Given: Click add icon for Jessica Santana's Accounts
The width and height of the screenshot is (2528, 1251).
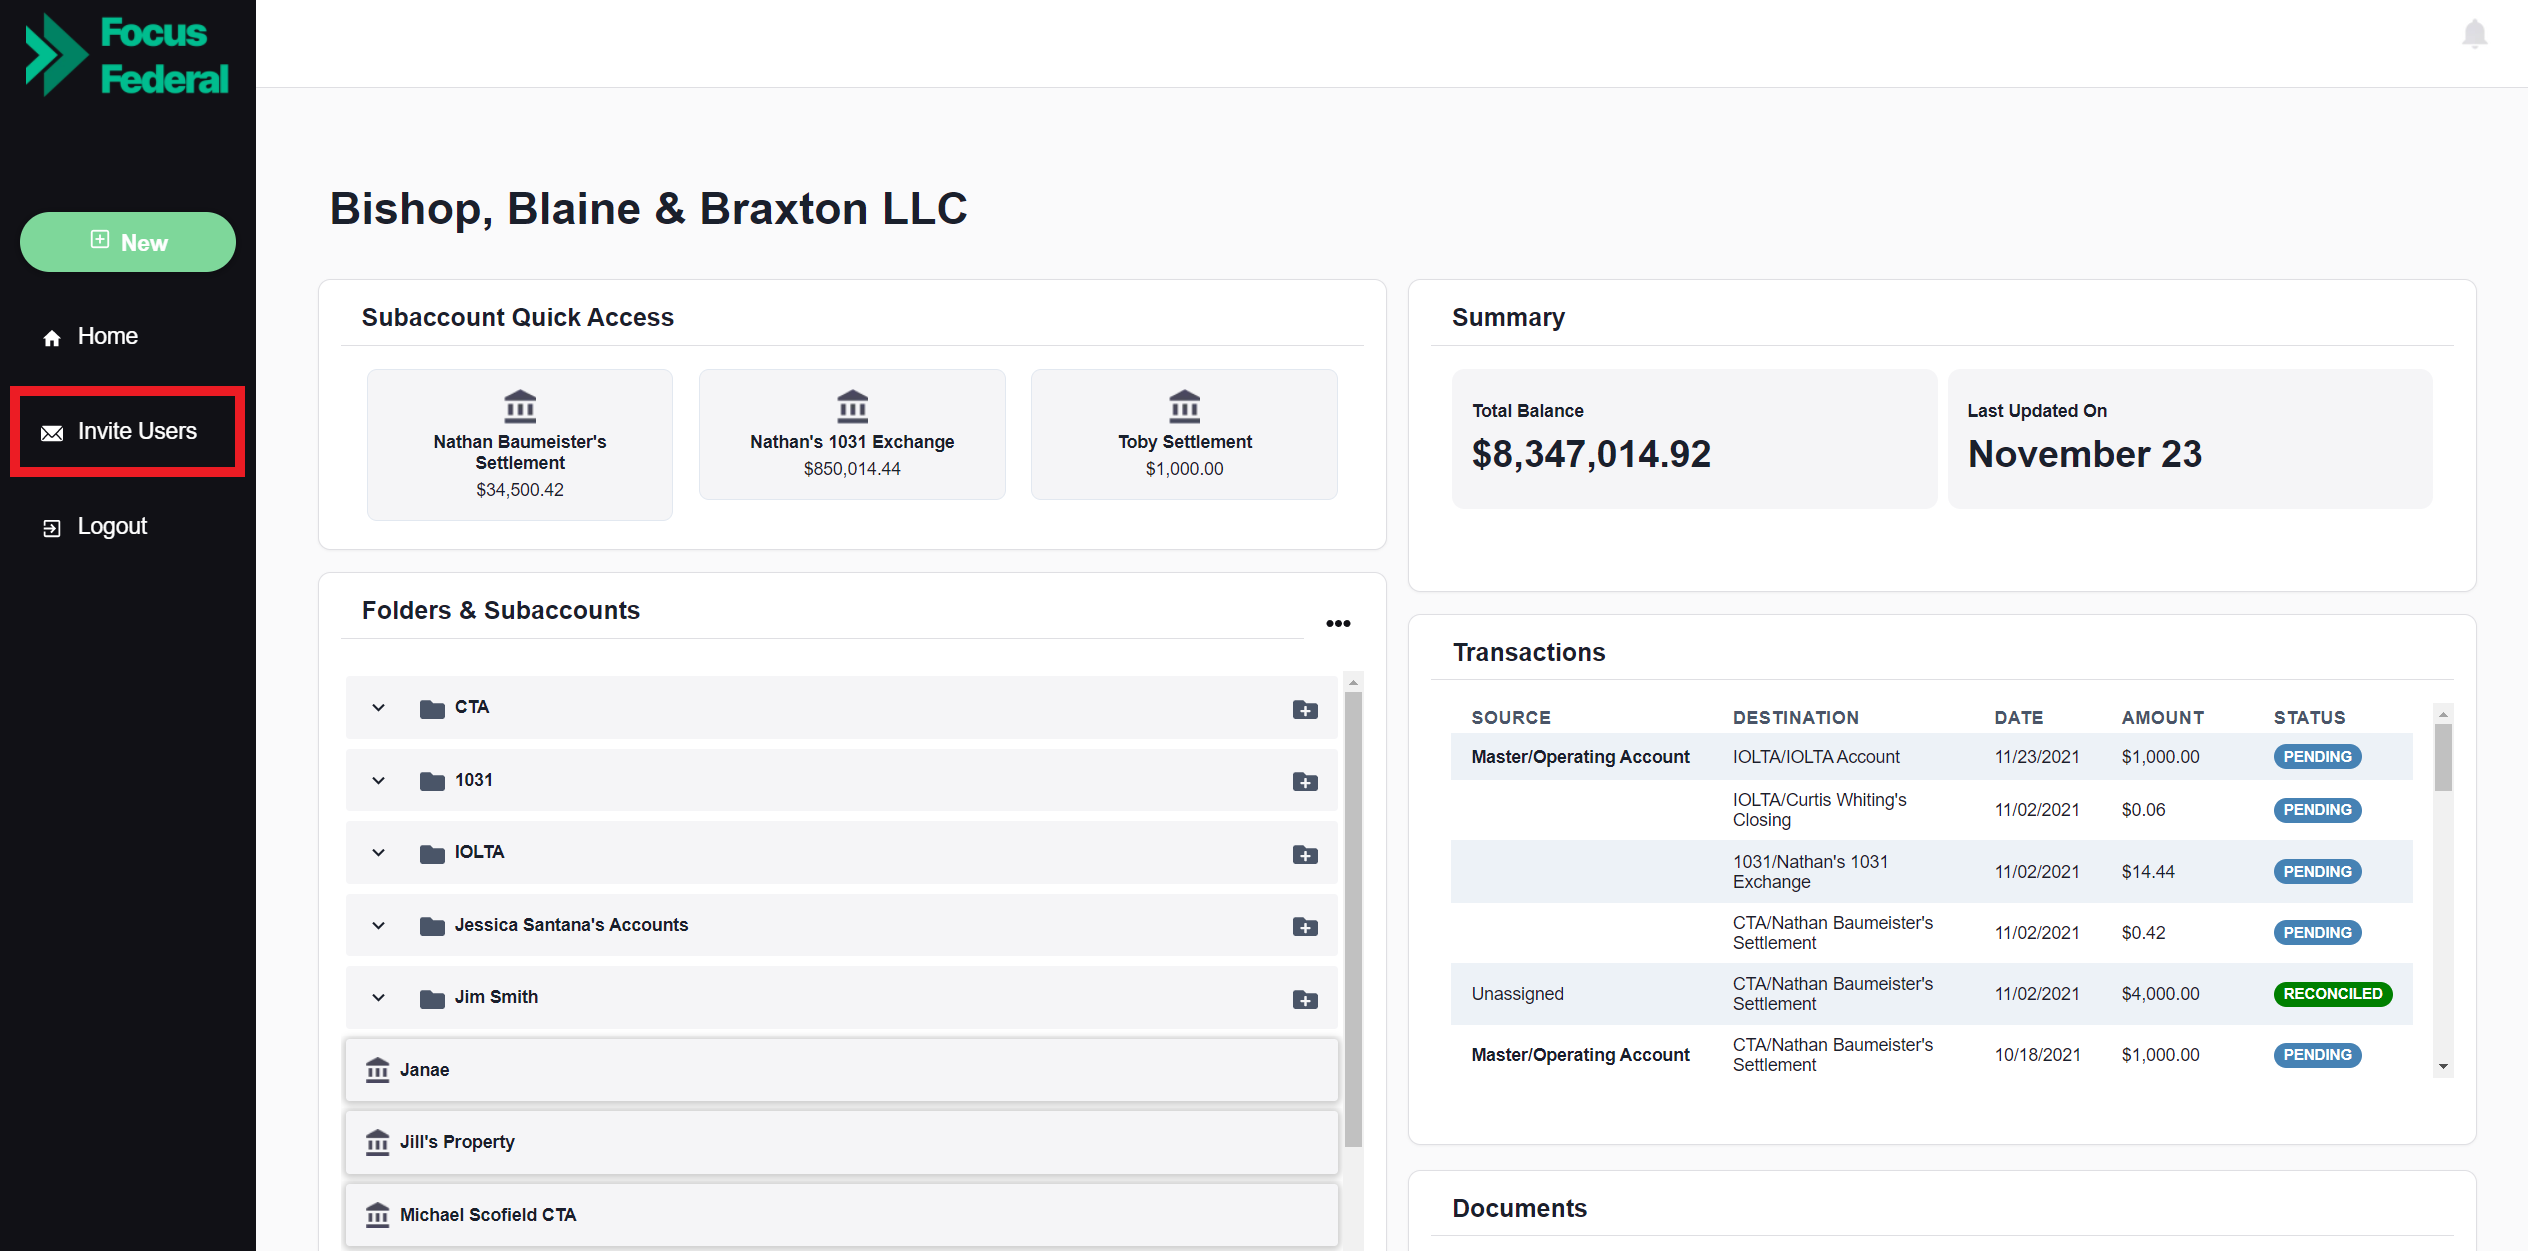Looking at the screenshot, I should (x=1305, y=926).
